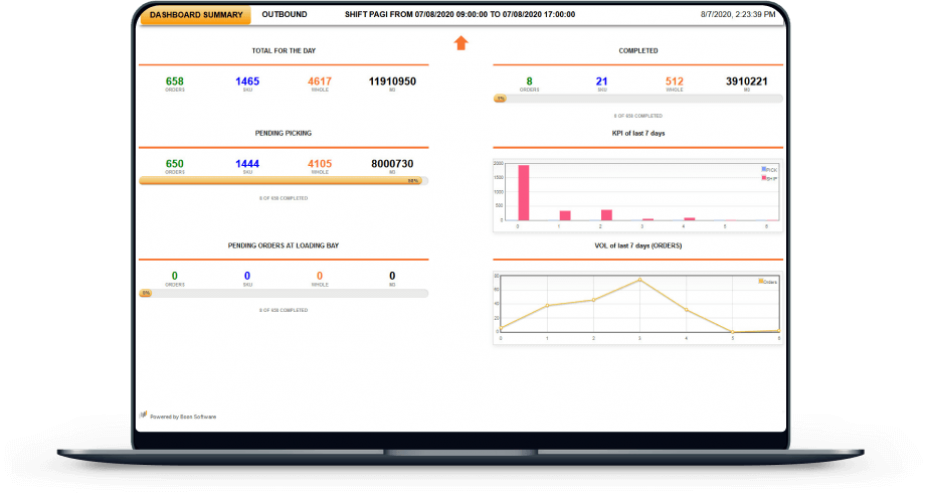Click the PICK legend blue swatch

pyautogui.click(x=764, y=169)
